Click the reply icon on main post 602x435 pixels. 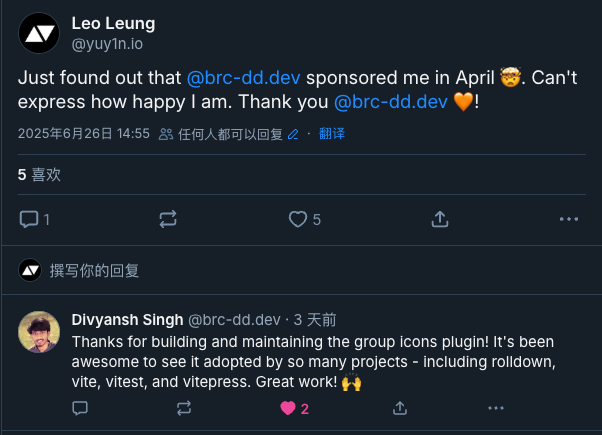tap(29, 219)
